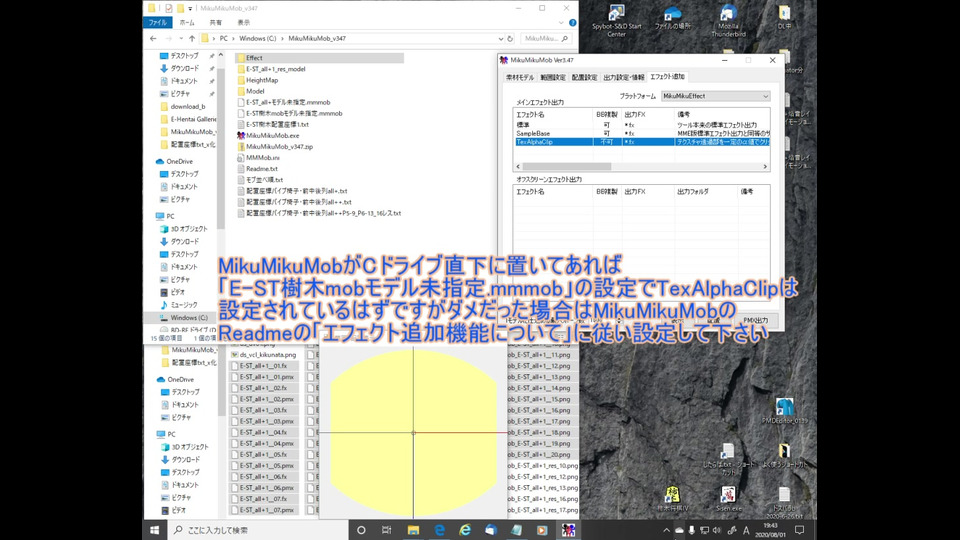960x540 pixels.
Task: Open Mozilla Thunderbird desktop shortcut
Action: [728, 21]
